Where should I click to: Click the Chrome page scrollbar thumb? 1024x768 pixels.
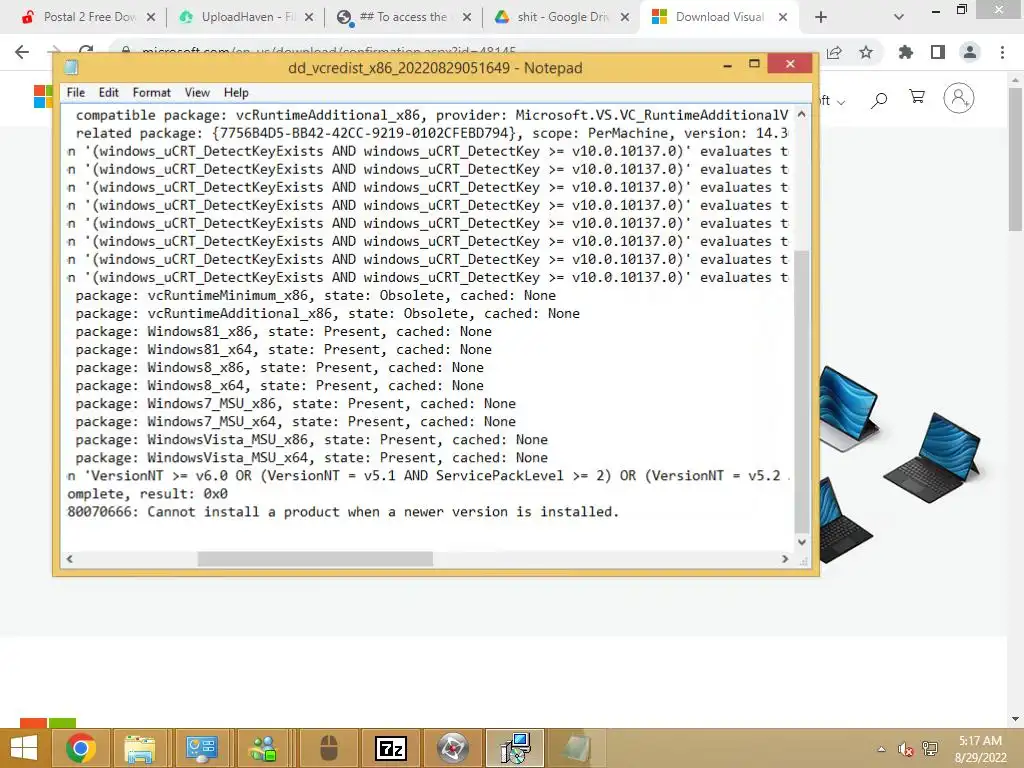pos(1015,159)
